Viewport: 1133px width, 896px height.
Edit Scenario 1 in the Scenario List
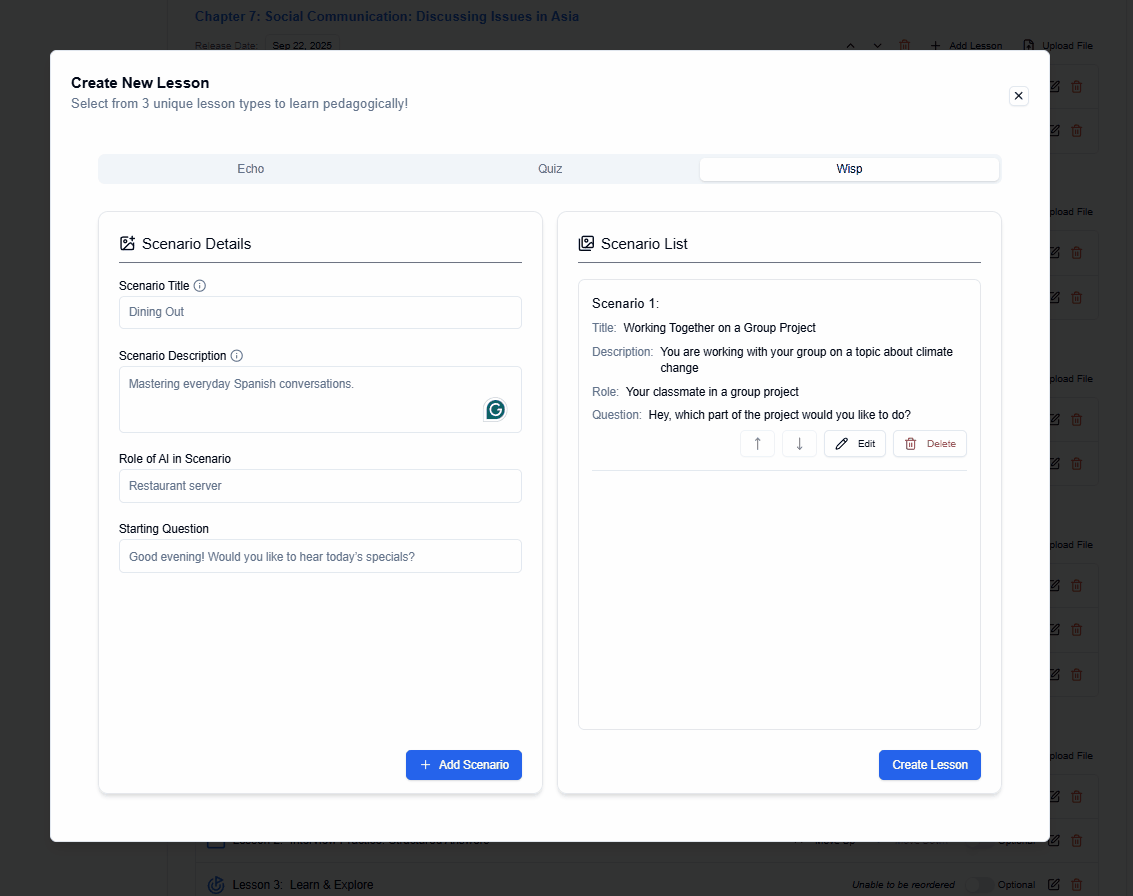pos(855,444)
